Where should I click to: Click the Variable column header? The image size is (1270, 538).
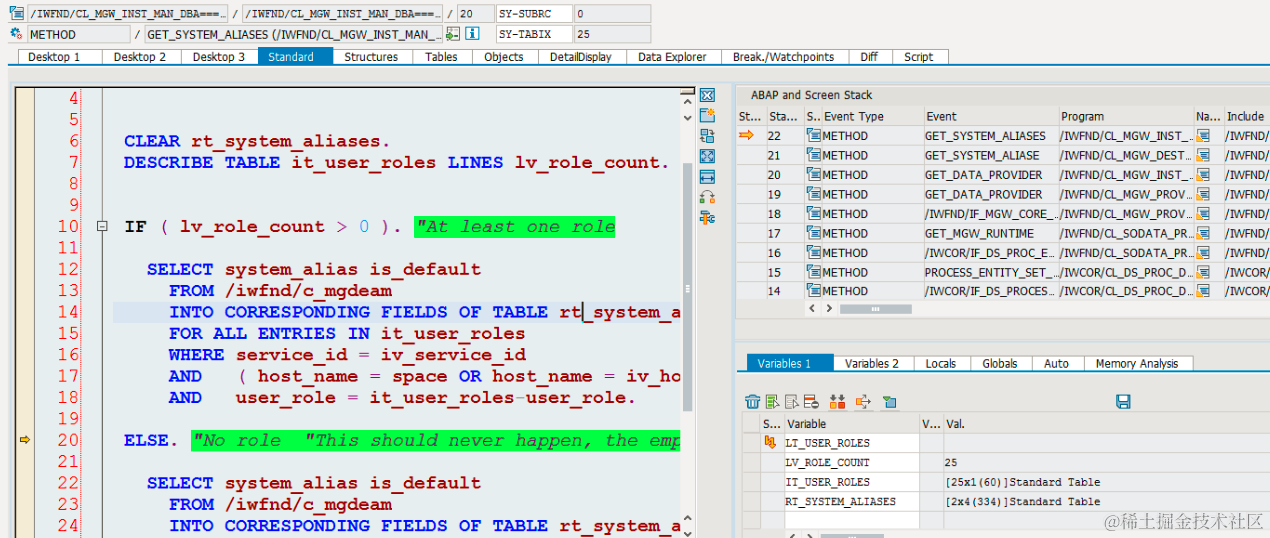tap(851, 424)
